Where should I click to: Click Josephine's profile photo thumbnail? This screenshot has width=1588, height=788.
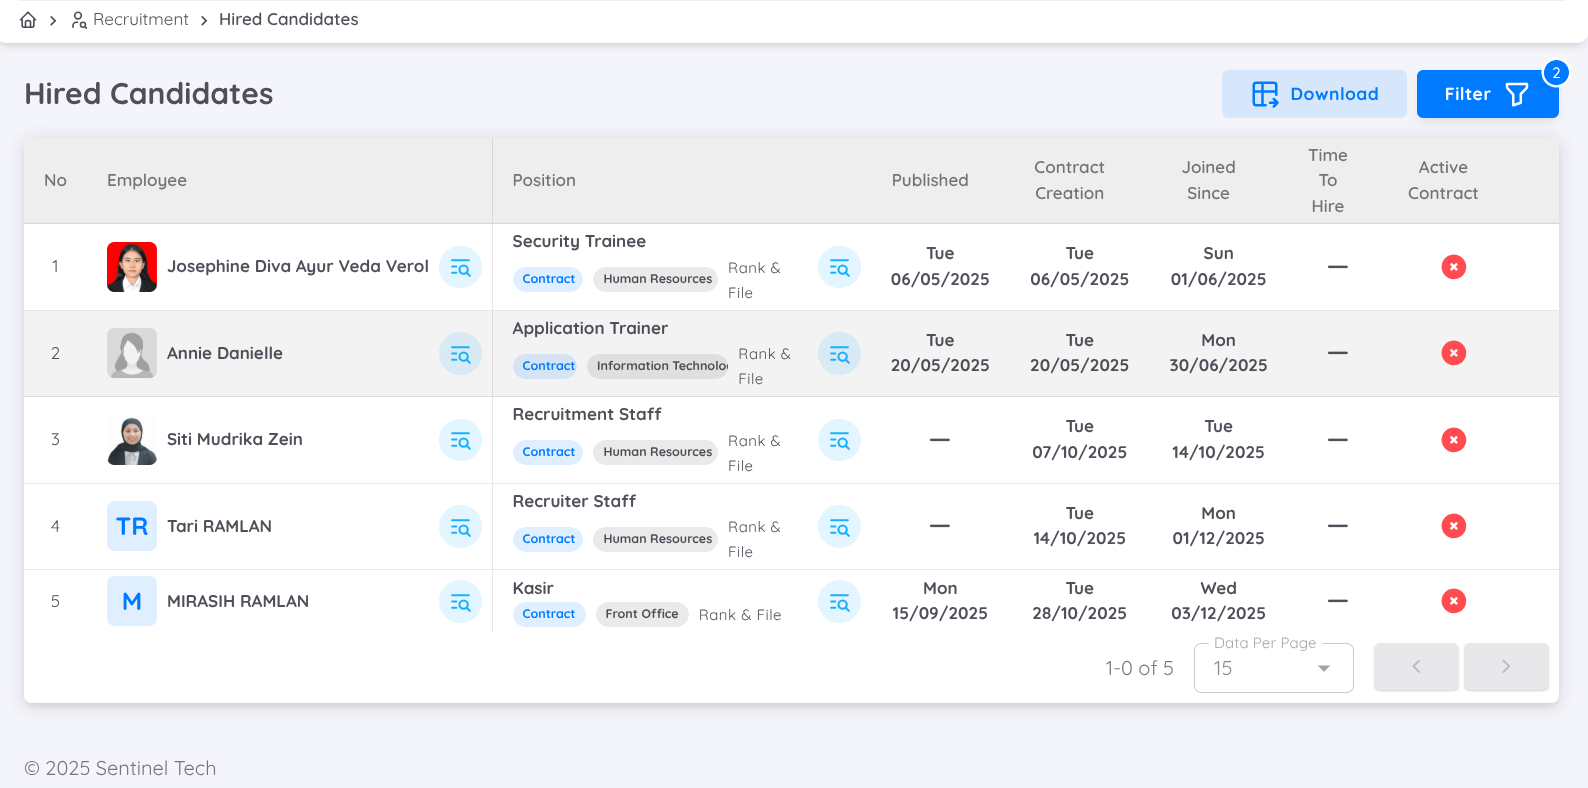pos(132,267)
